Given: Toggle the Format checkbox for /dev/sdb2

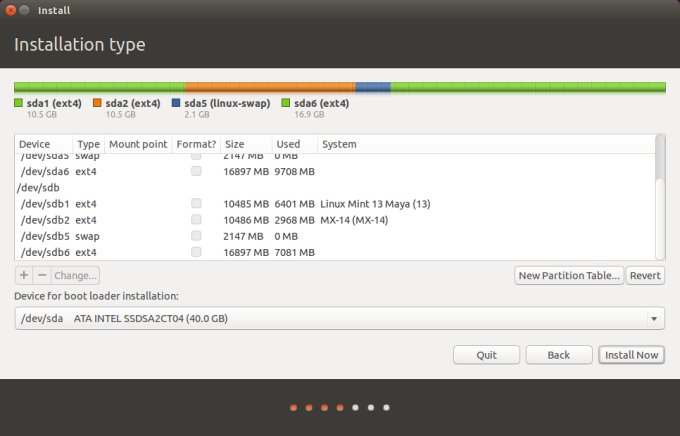Looking at the screenshot, I should (197, 220).
